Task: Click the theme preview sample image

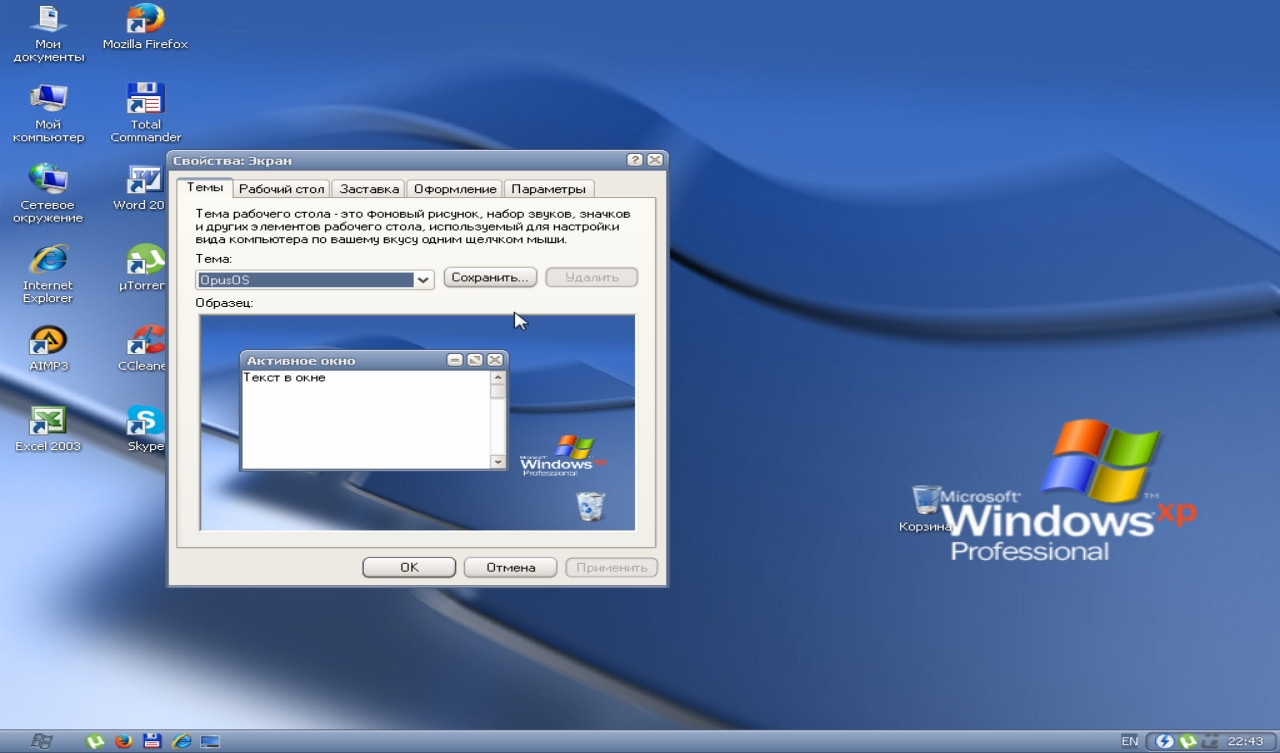Action: coord(417,422)
